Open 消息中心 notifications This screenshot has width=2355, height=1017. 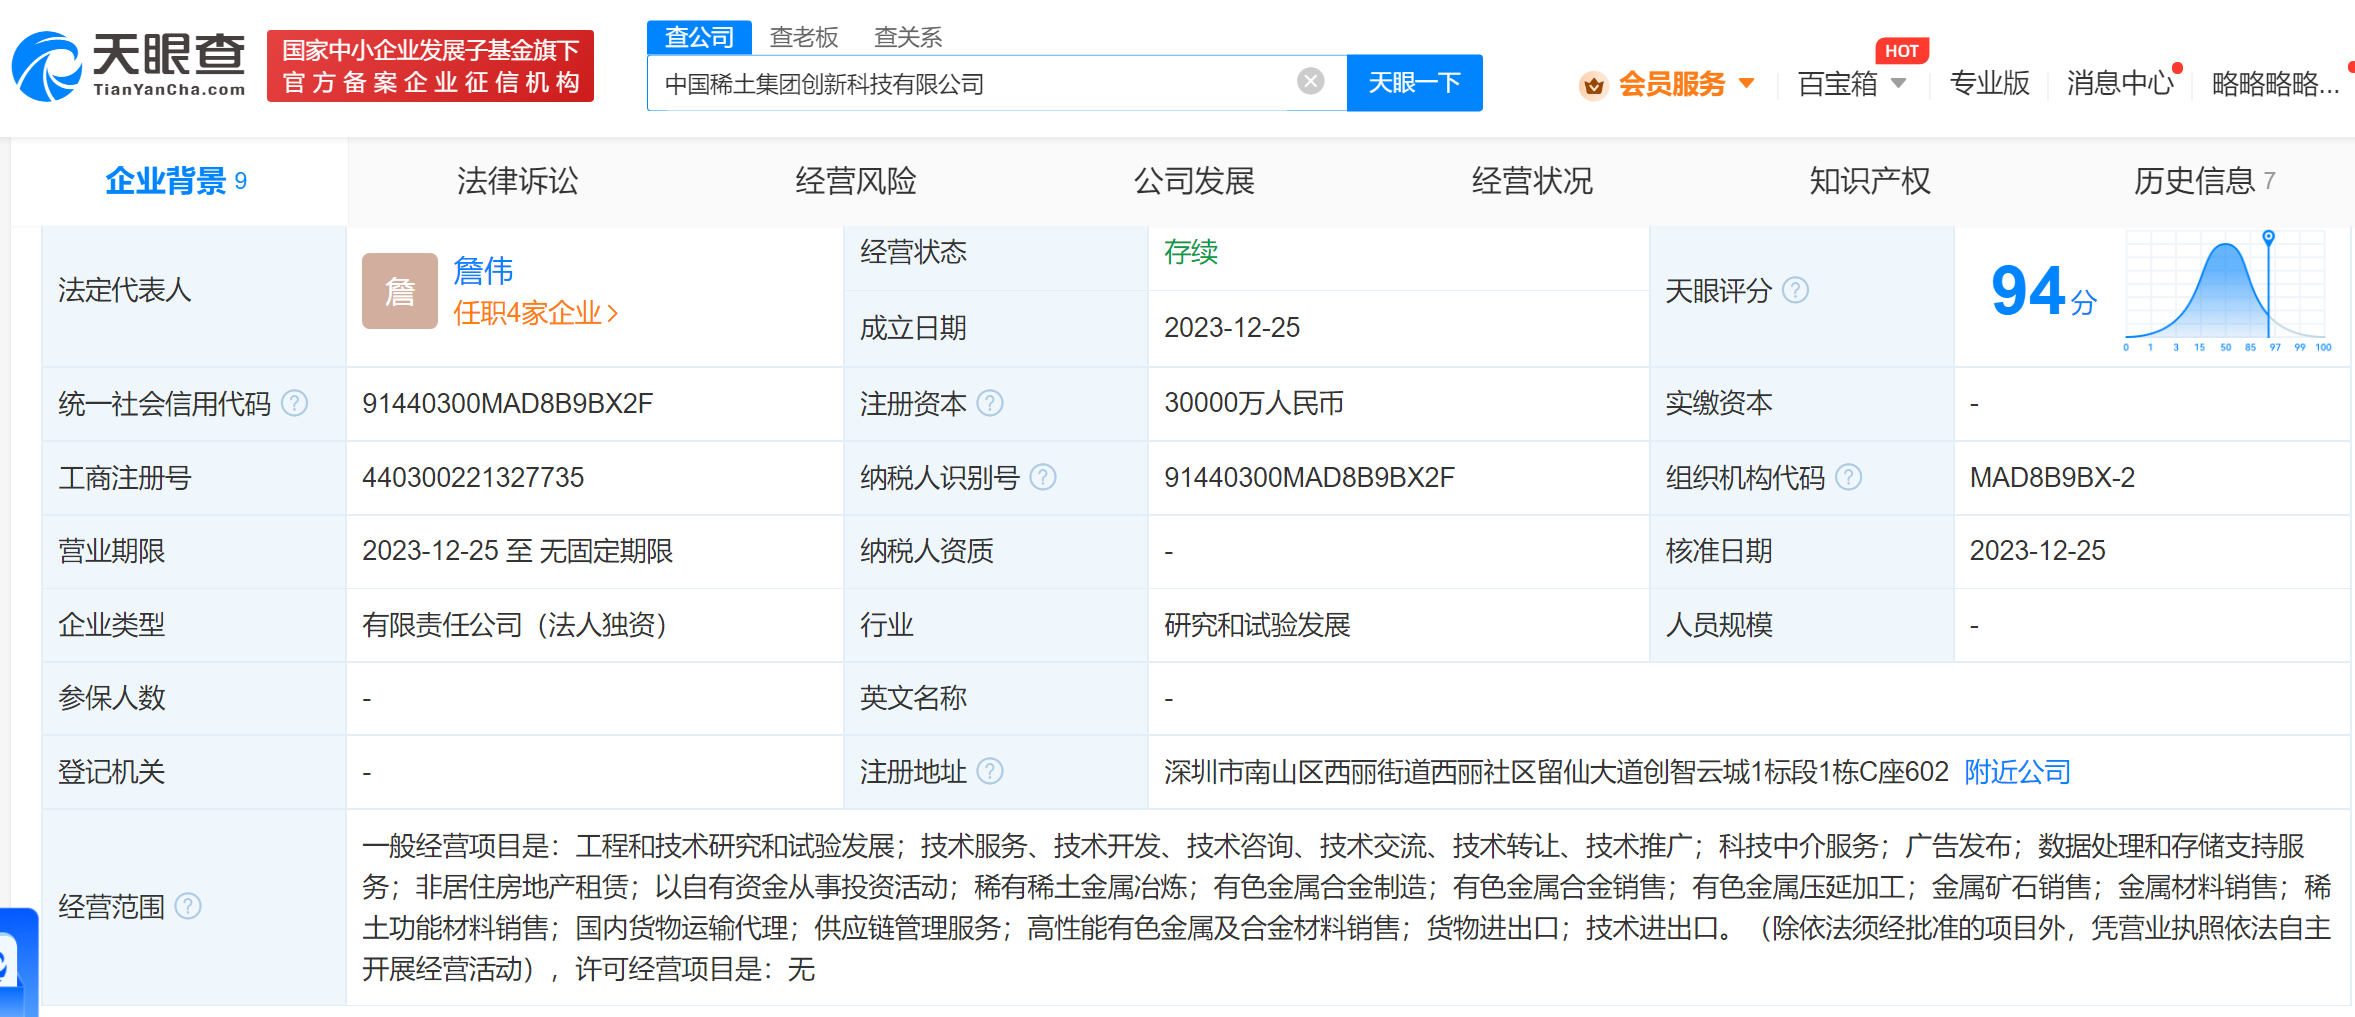coord(2120,83)
